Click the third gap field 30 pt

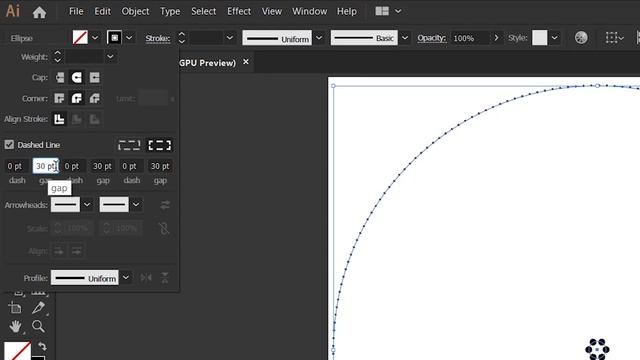(x=160, y=166)
